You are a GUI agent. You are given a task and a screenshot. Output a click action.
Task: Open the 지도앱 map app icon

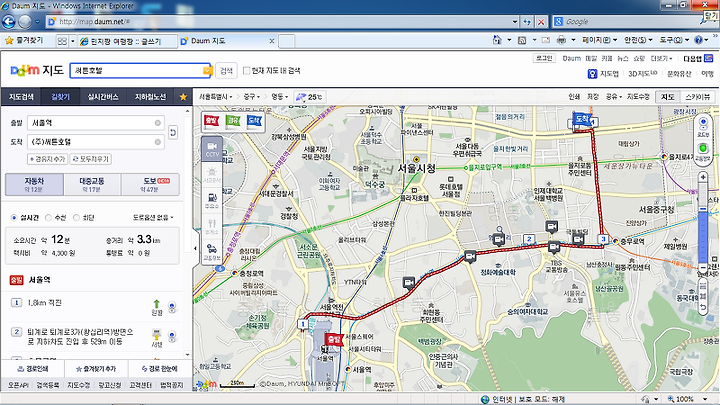(x=592, y=73)
